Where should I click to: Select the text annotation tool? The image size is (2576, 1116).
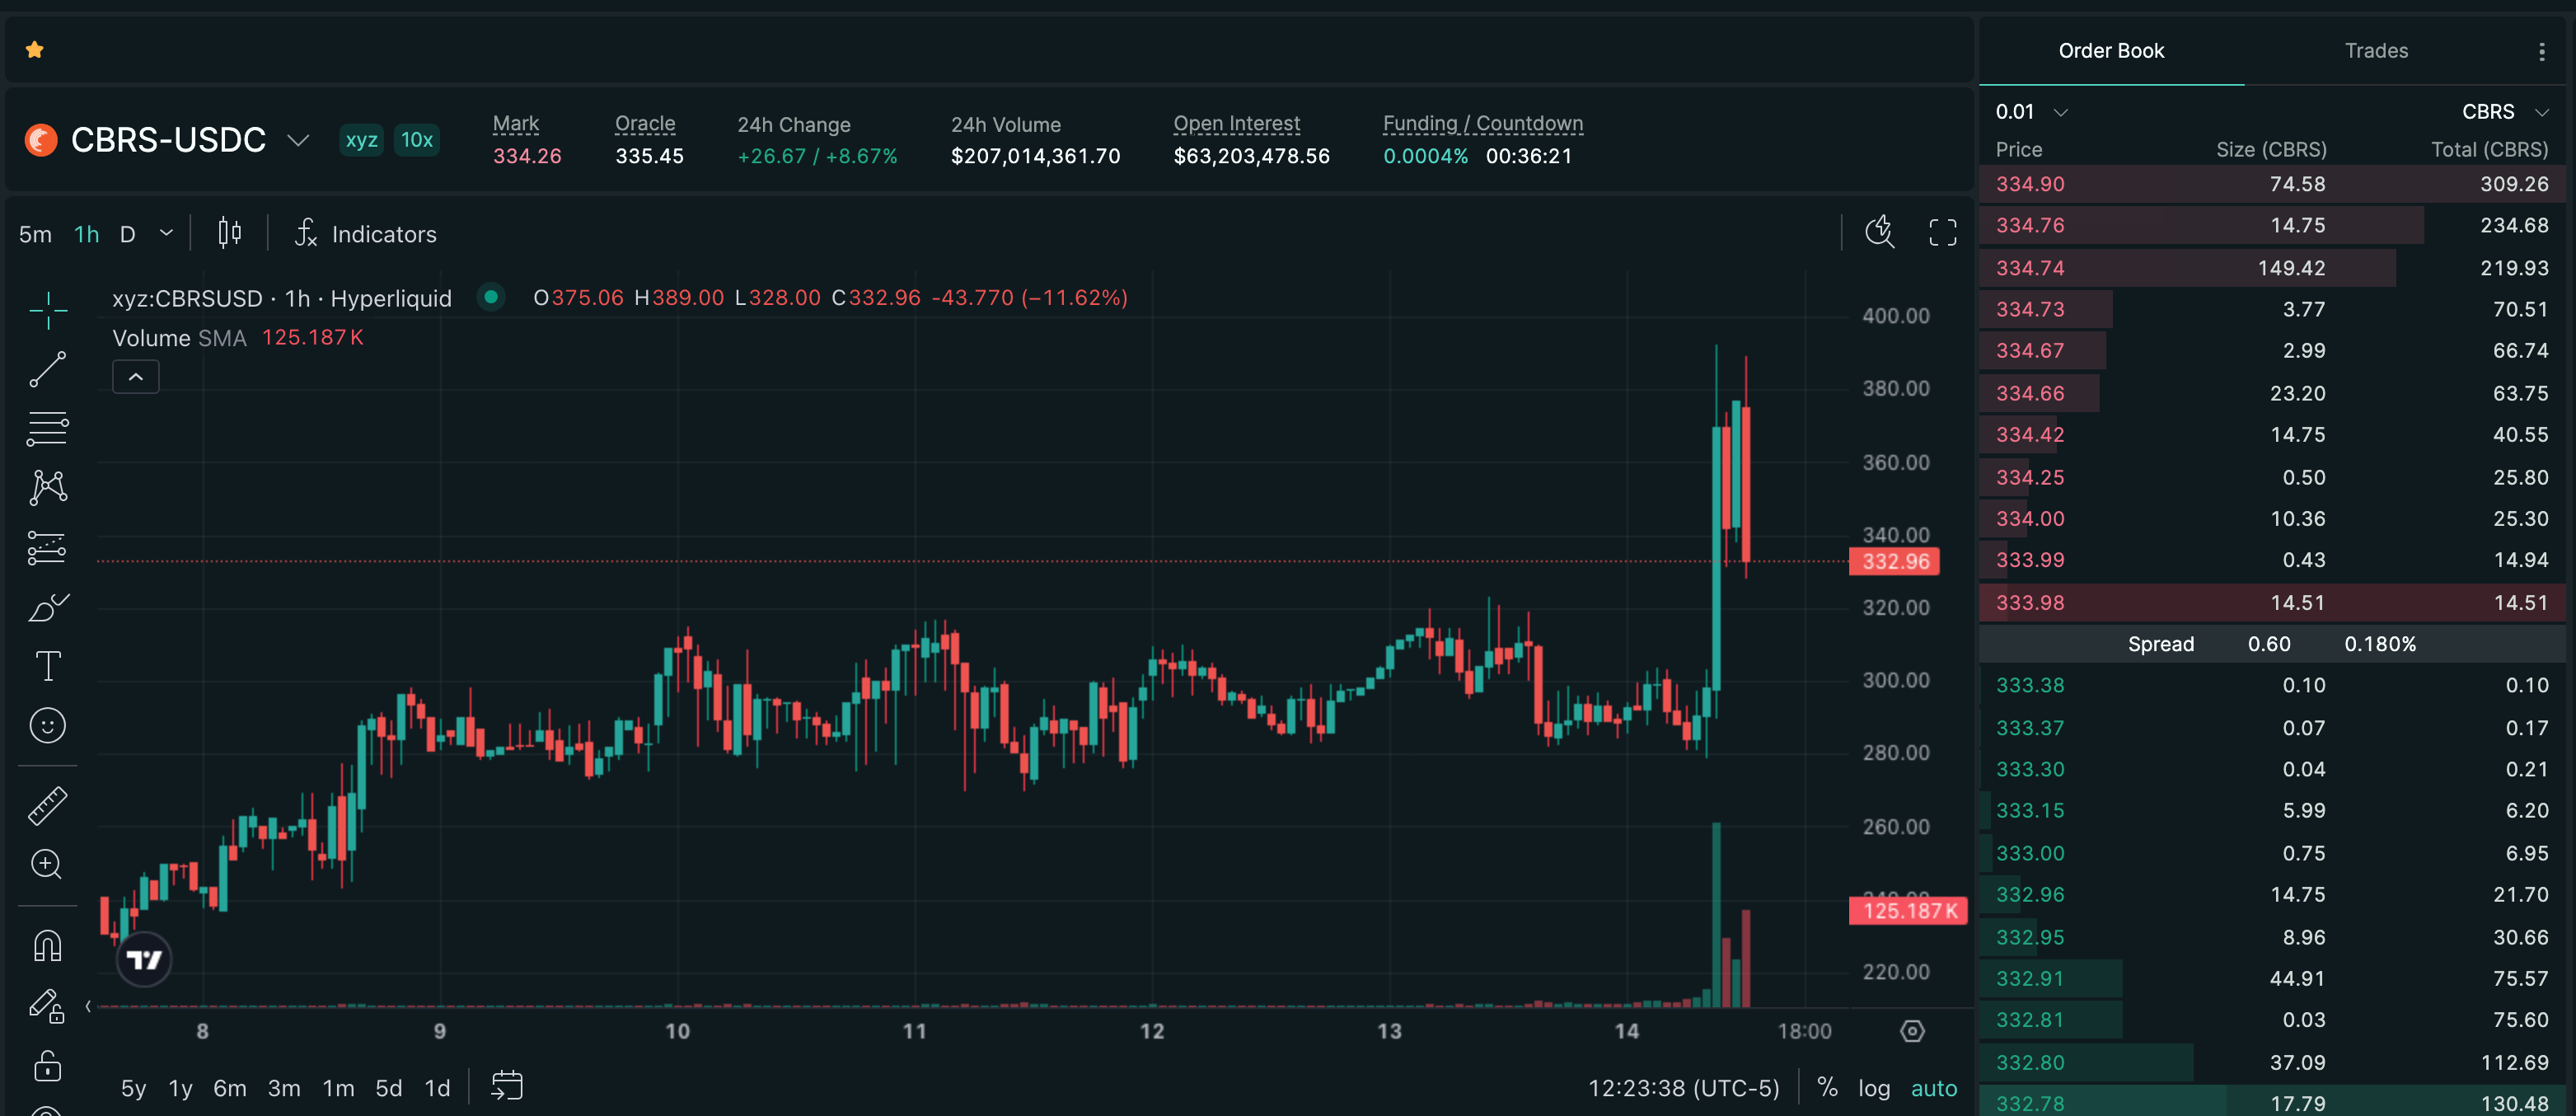pyautogui.click(x=47, y=666)
